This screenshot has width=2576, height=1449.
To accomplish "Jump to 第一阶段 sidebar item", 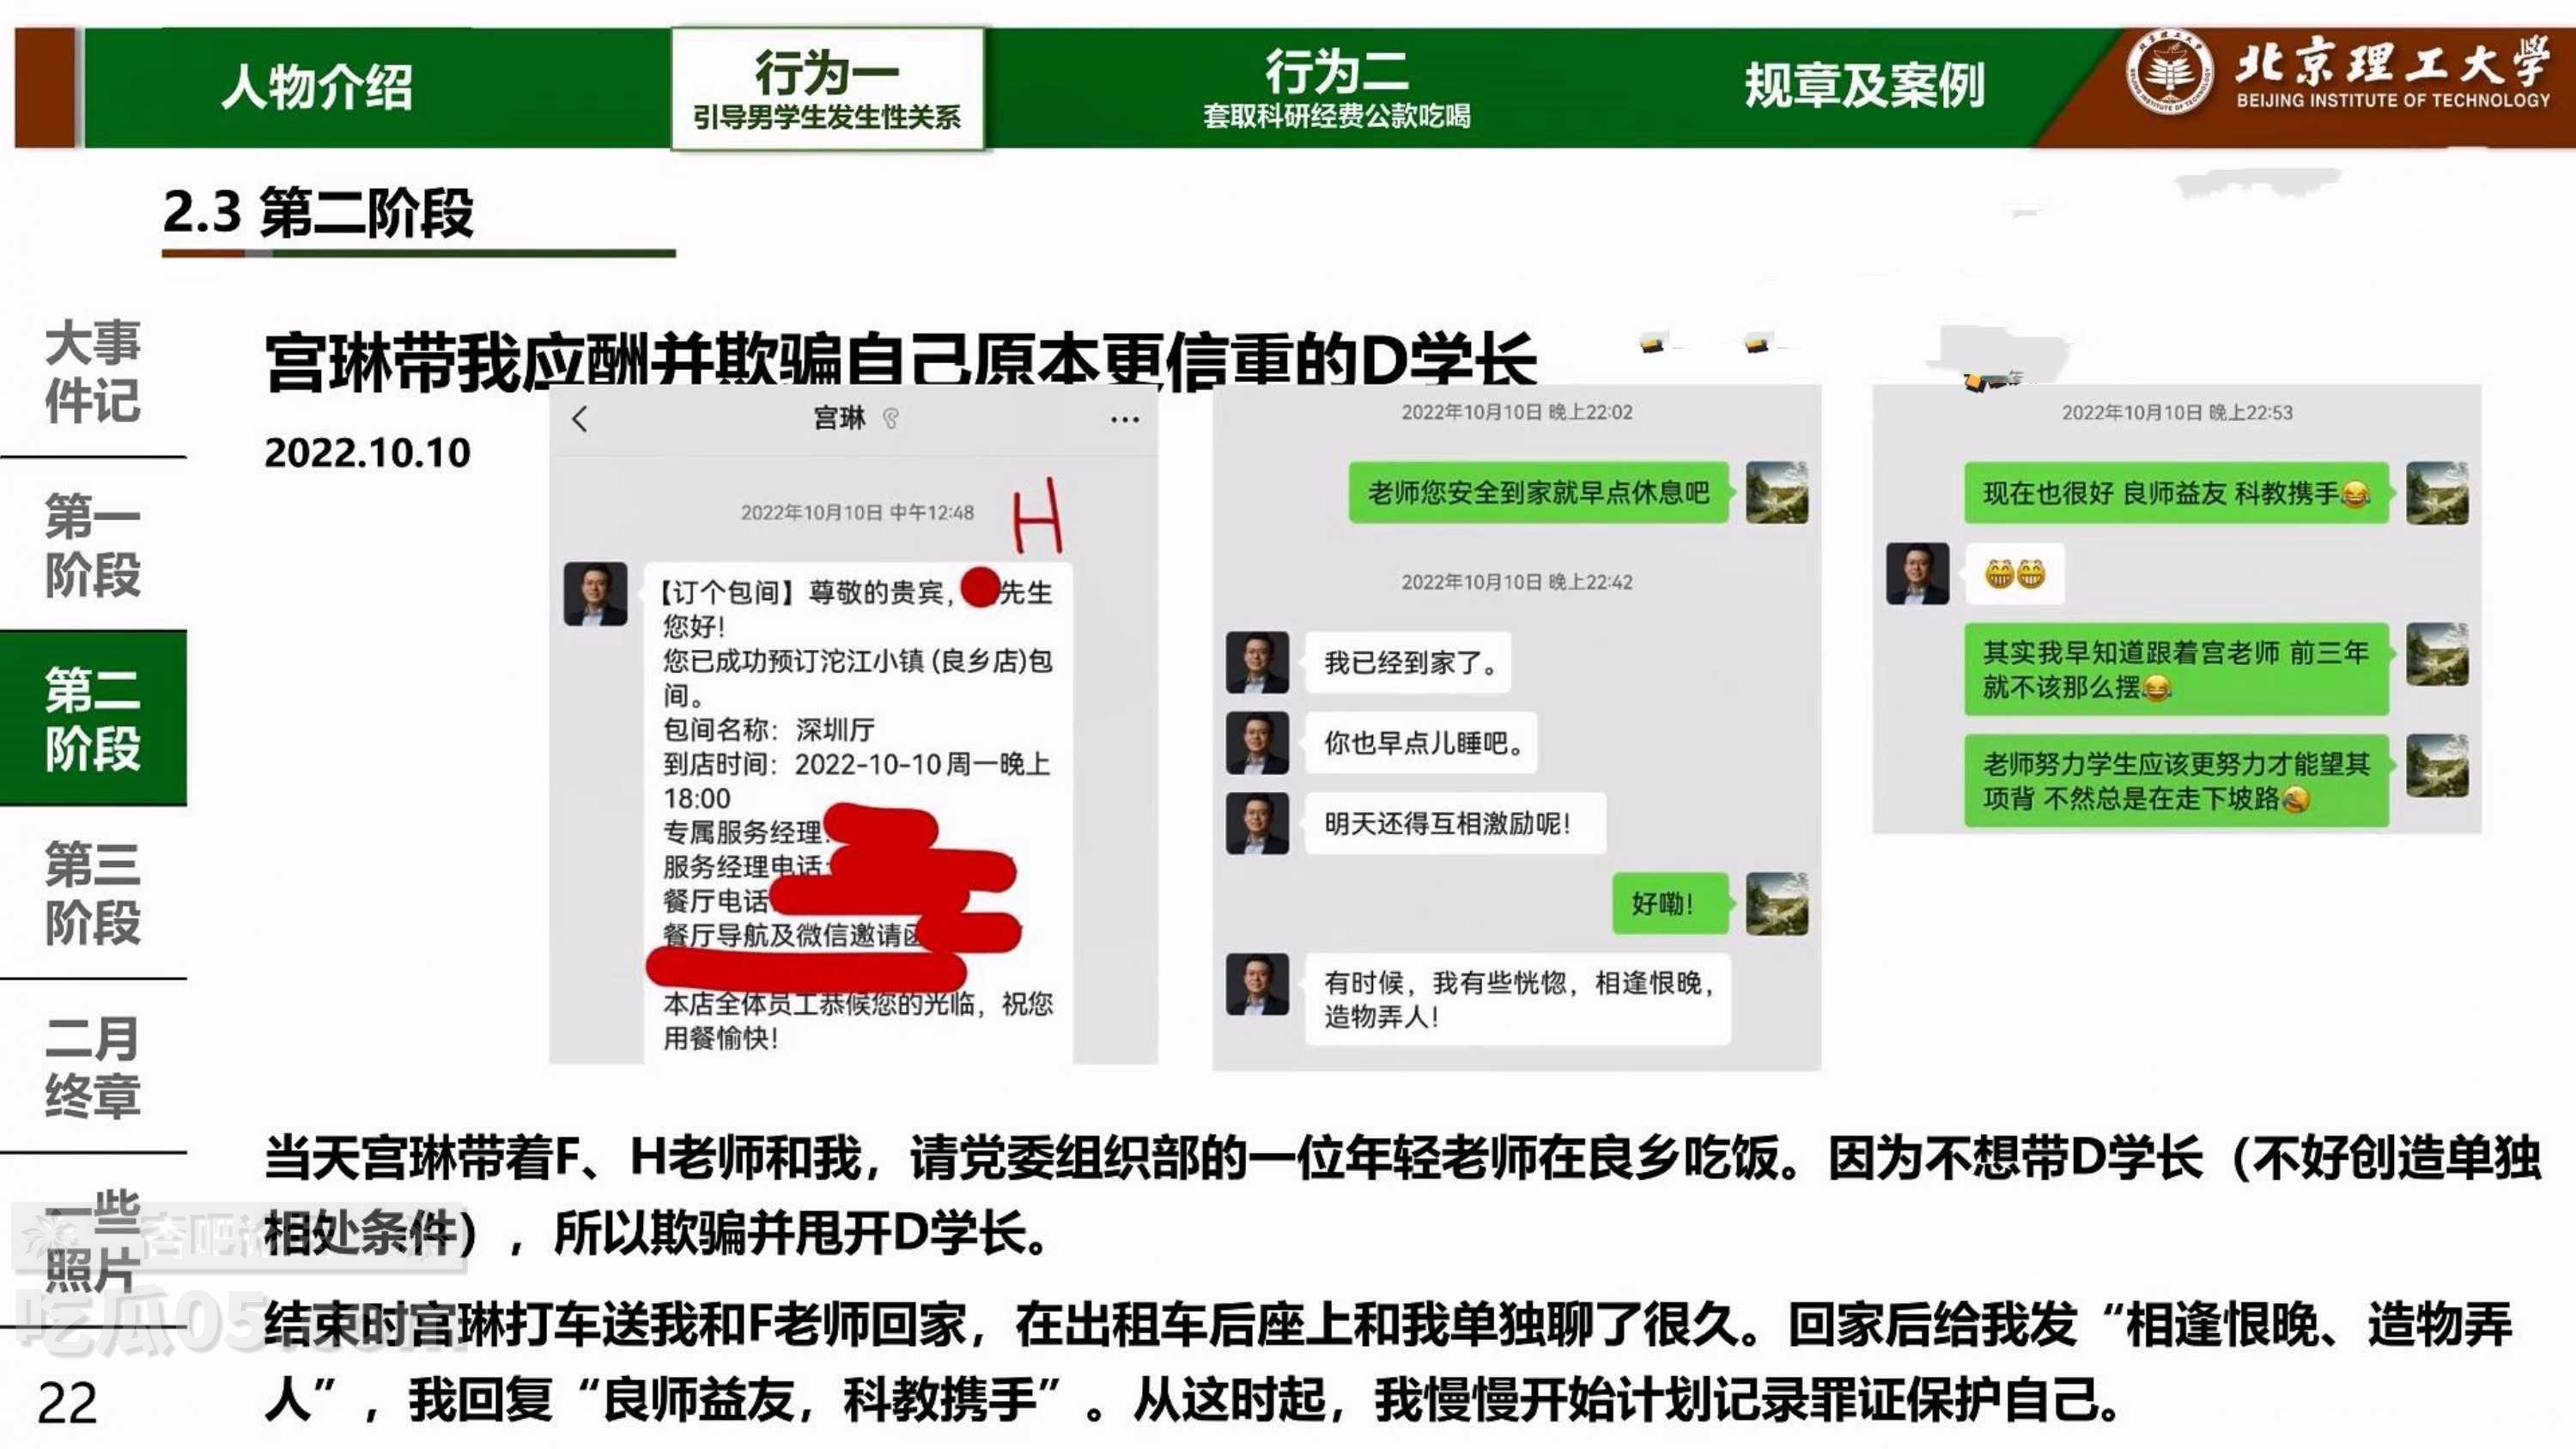I will (x=93, y=545).
